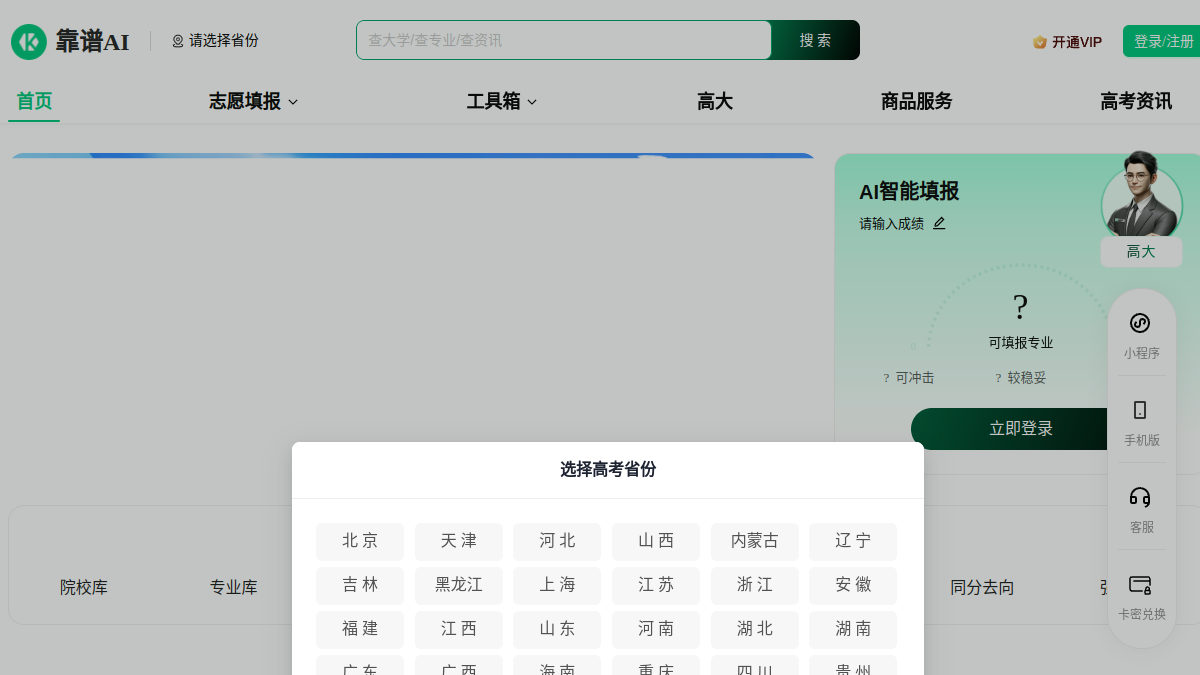Click the pencil edit icon next to 请输入成绩
Screen dimensions: 1200x675
tap(939, 224)
